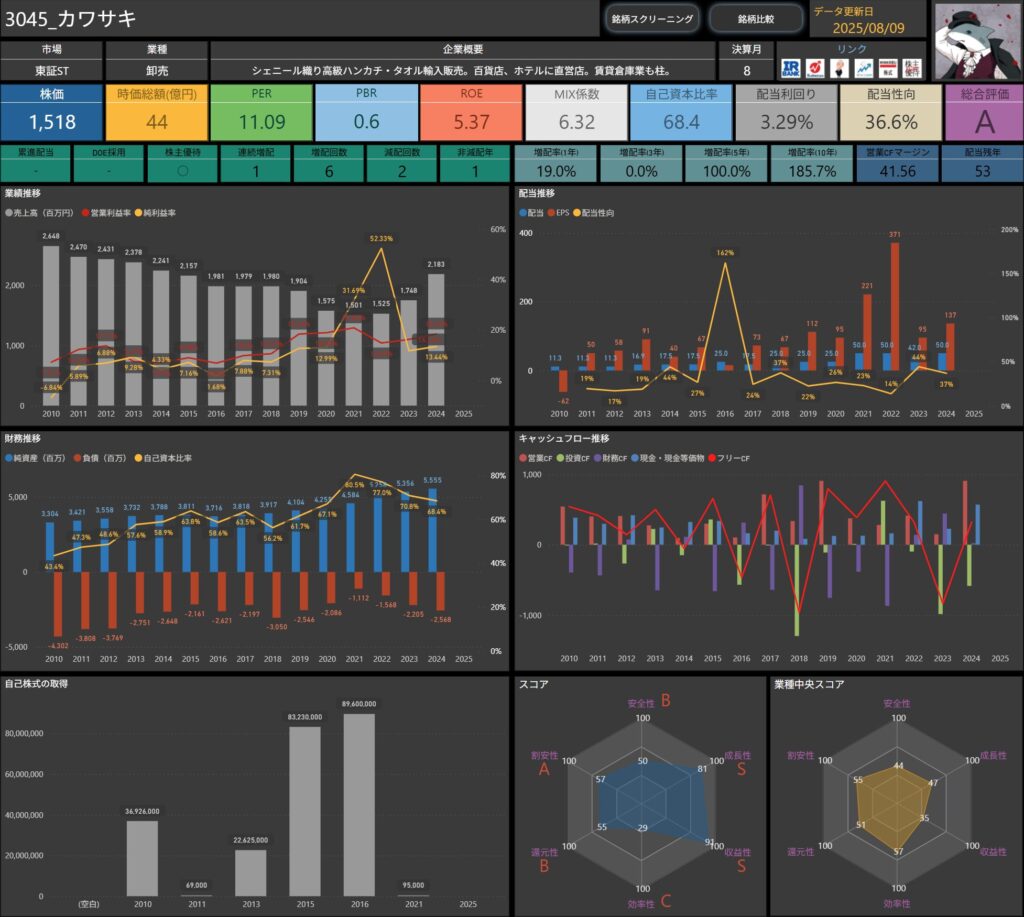1024x917 pixels.
Task: Select the 2010 sales bar labeled 2,648
Action: (x=51, y=325)
